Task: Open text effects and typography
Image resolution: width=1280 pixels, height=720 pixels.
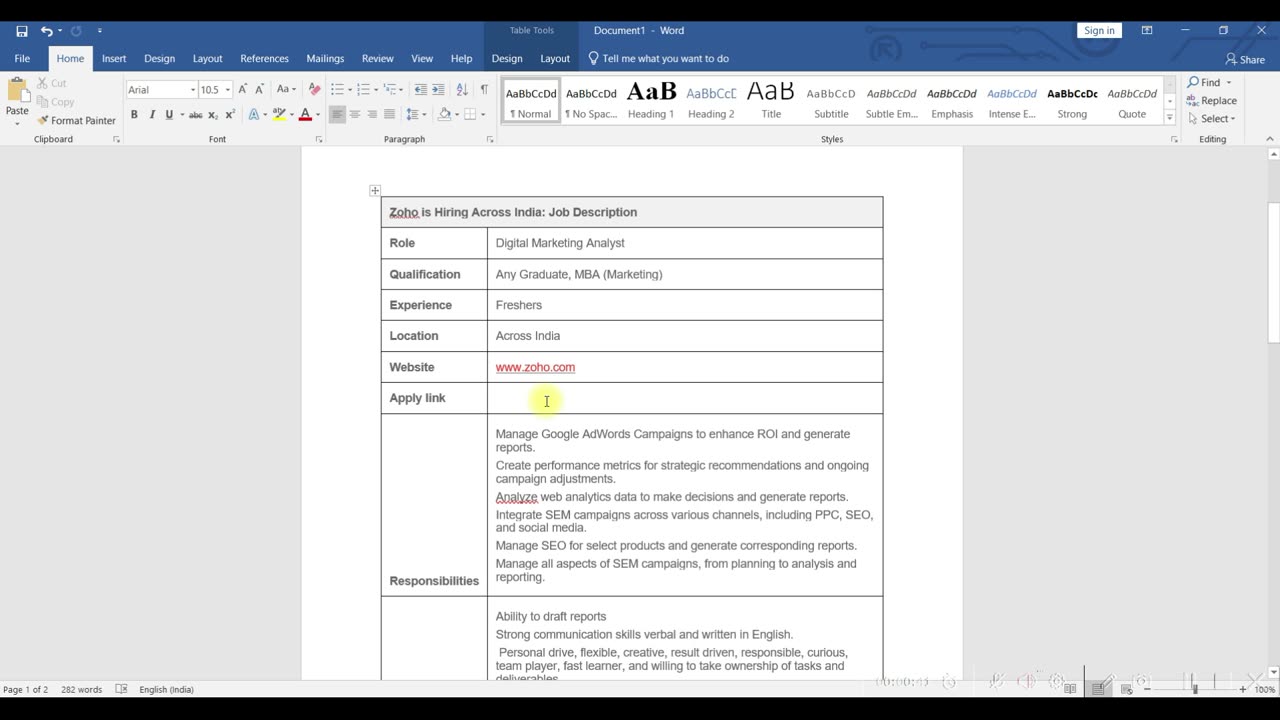Action: (254, 115)
